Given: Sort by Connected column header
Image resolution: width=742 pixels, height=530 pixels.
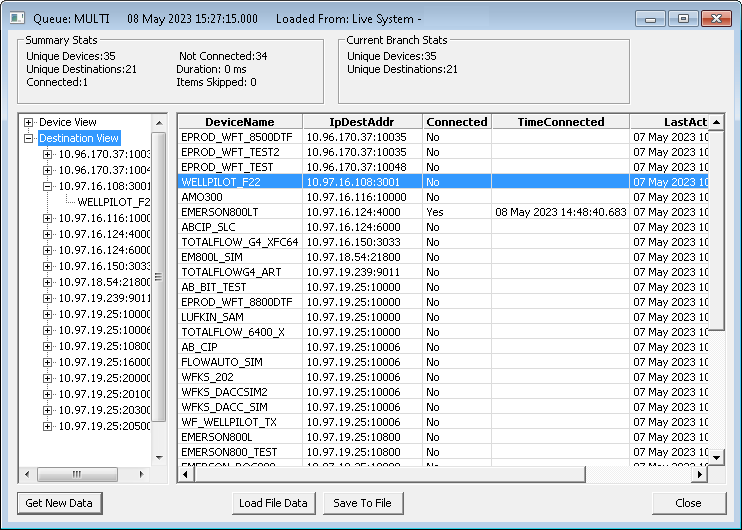Looking at the screenshot, I should [x=457, y=122].
